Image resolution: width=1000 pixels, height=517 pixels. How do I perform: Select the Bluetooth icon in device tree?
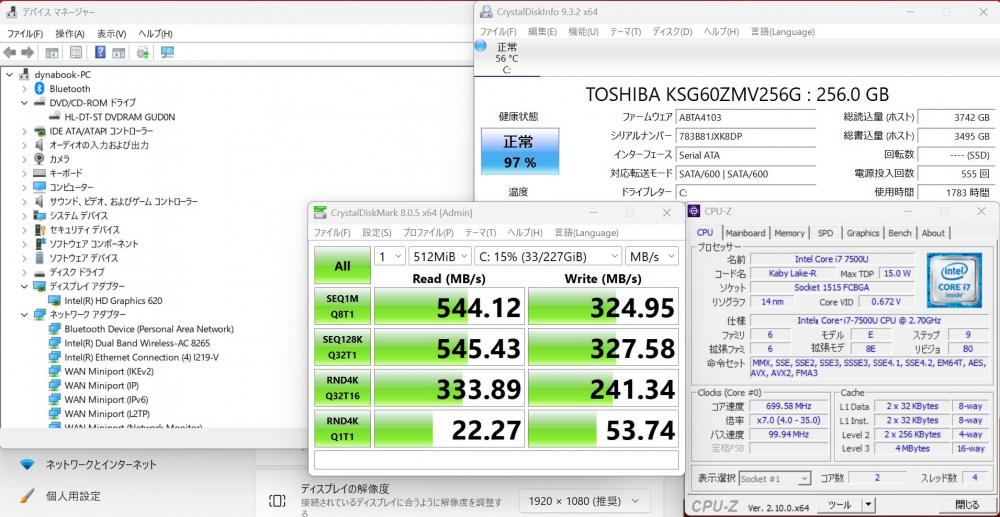point(38,89)
